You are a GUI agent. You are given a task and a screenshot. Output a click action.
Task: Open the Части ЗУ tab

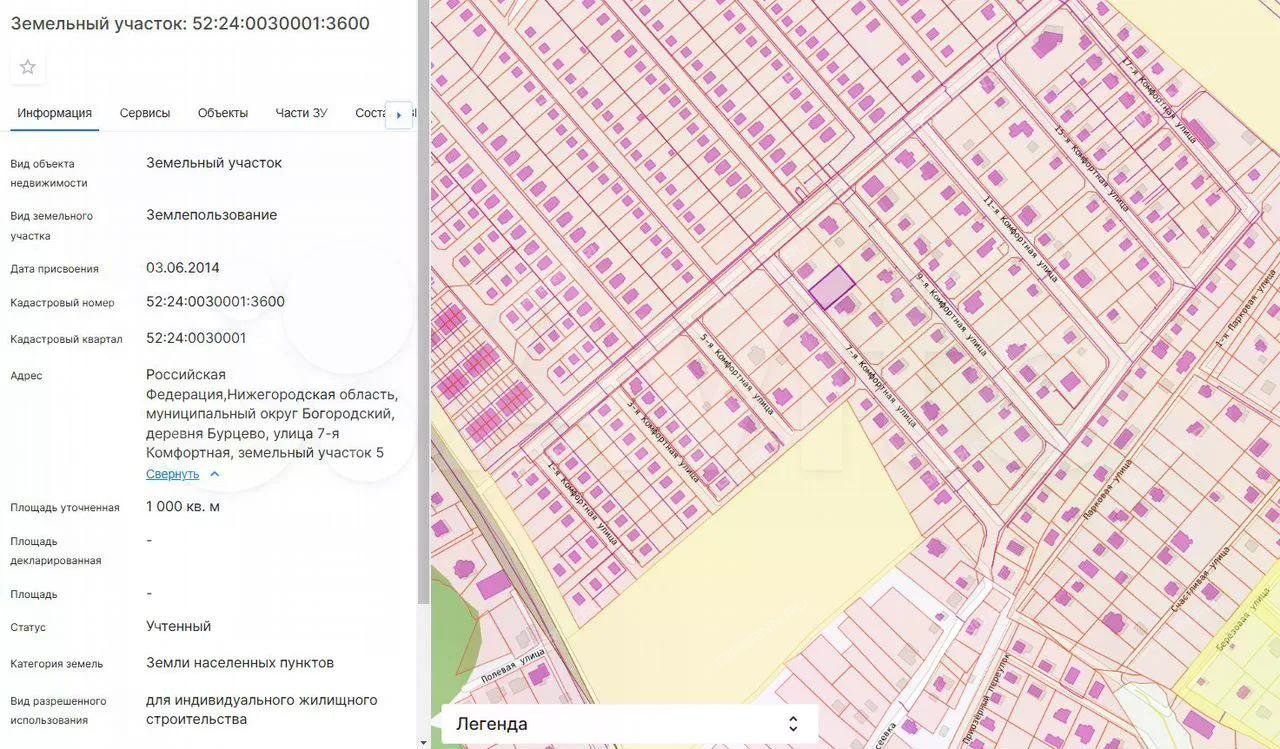[x=301, y=113]
